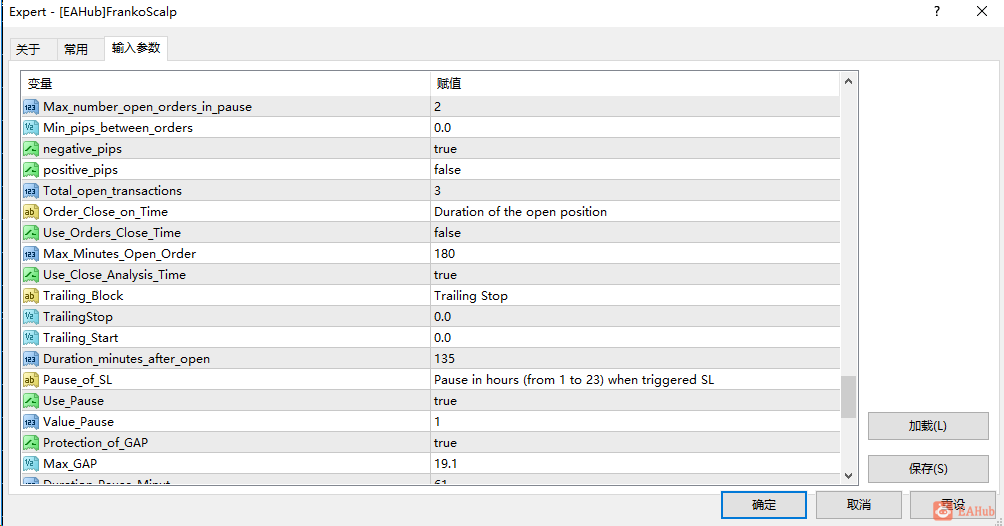Click the boolean icon beside negative_pips
1004x526 pixels.
[x=31, y=149]
